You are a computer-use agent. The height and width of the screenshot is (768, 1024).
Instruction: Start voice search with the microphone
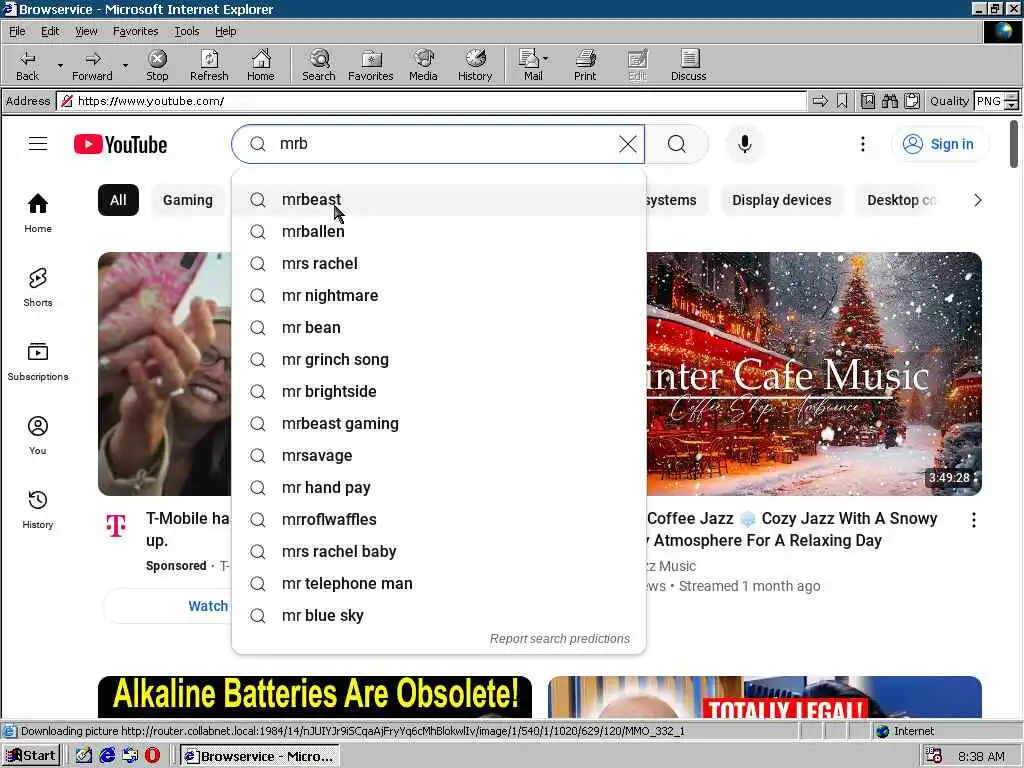[744, 144]
